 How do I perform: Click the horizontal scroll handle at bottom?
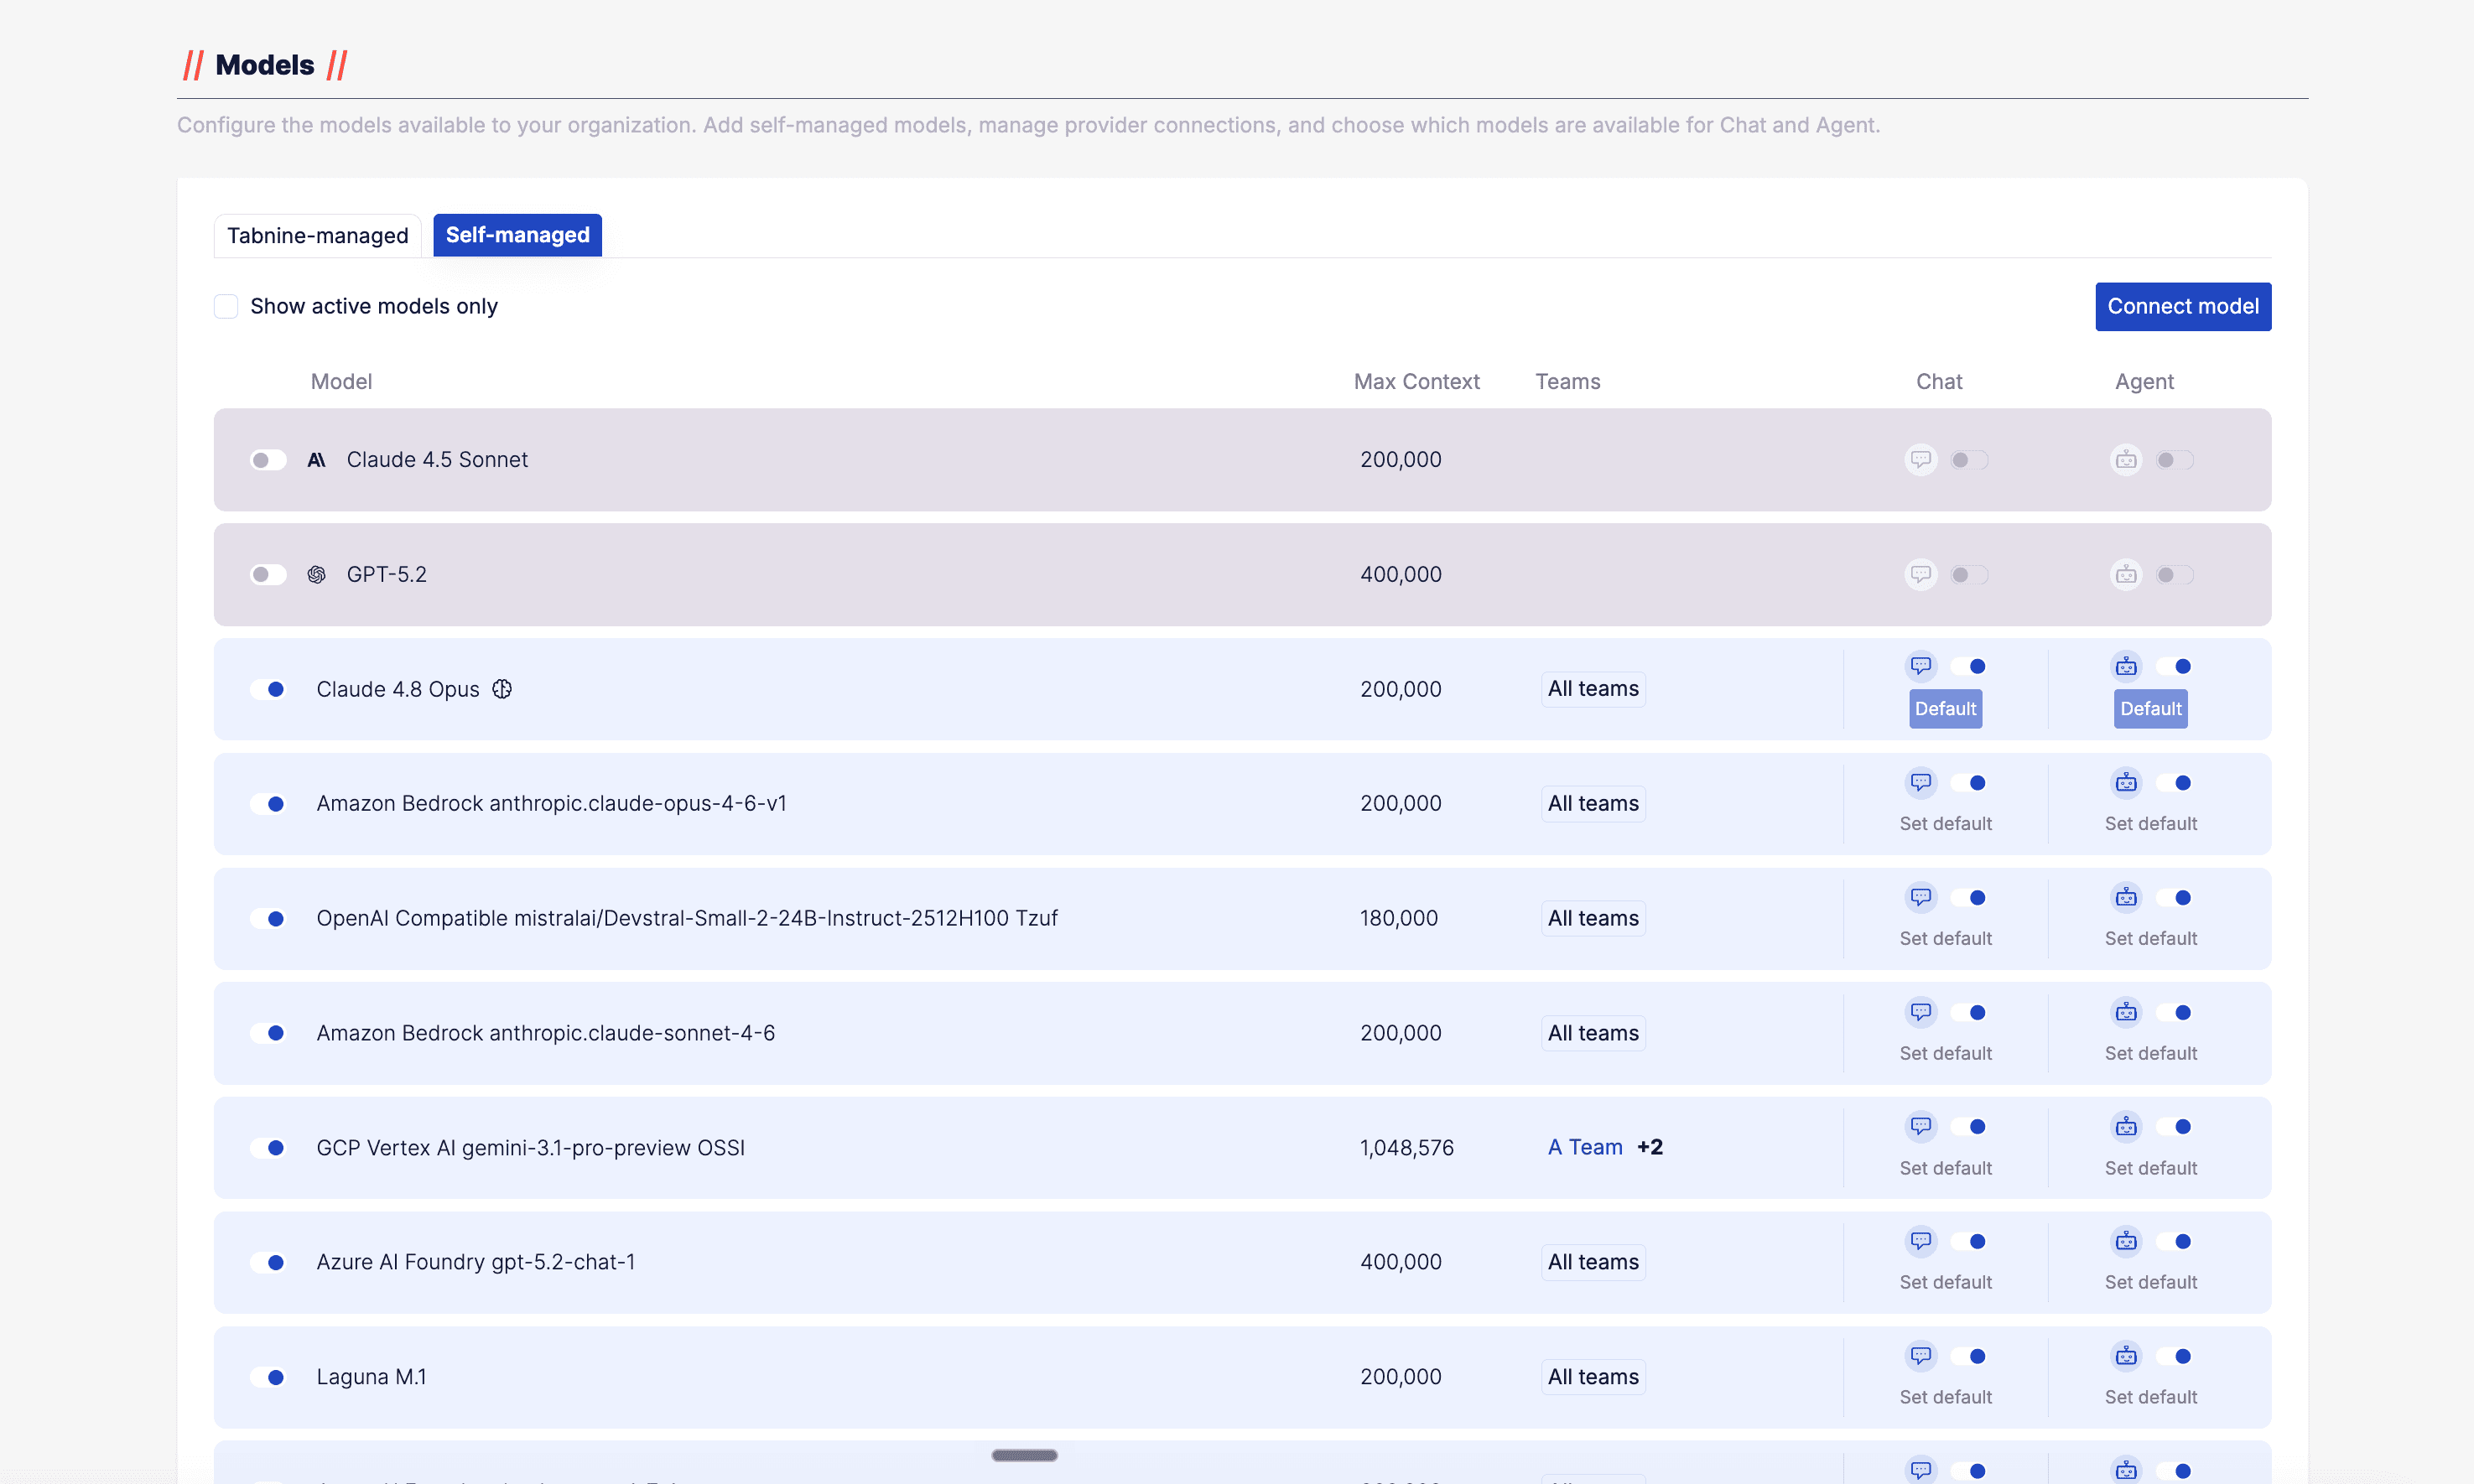click(x=1024, y=1455)
